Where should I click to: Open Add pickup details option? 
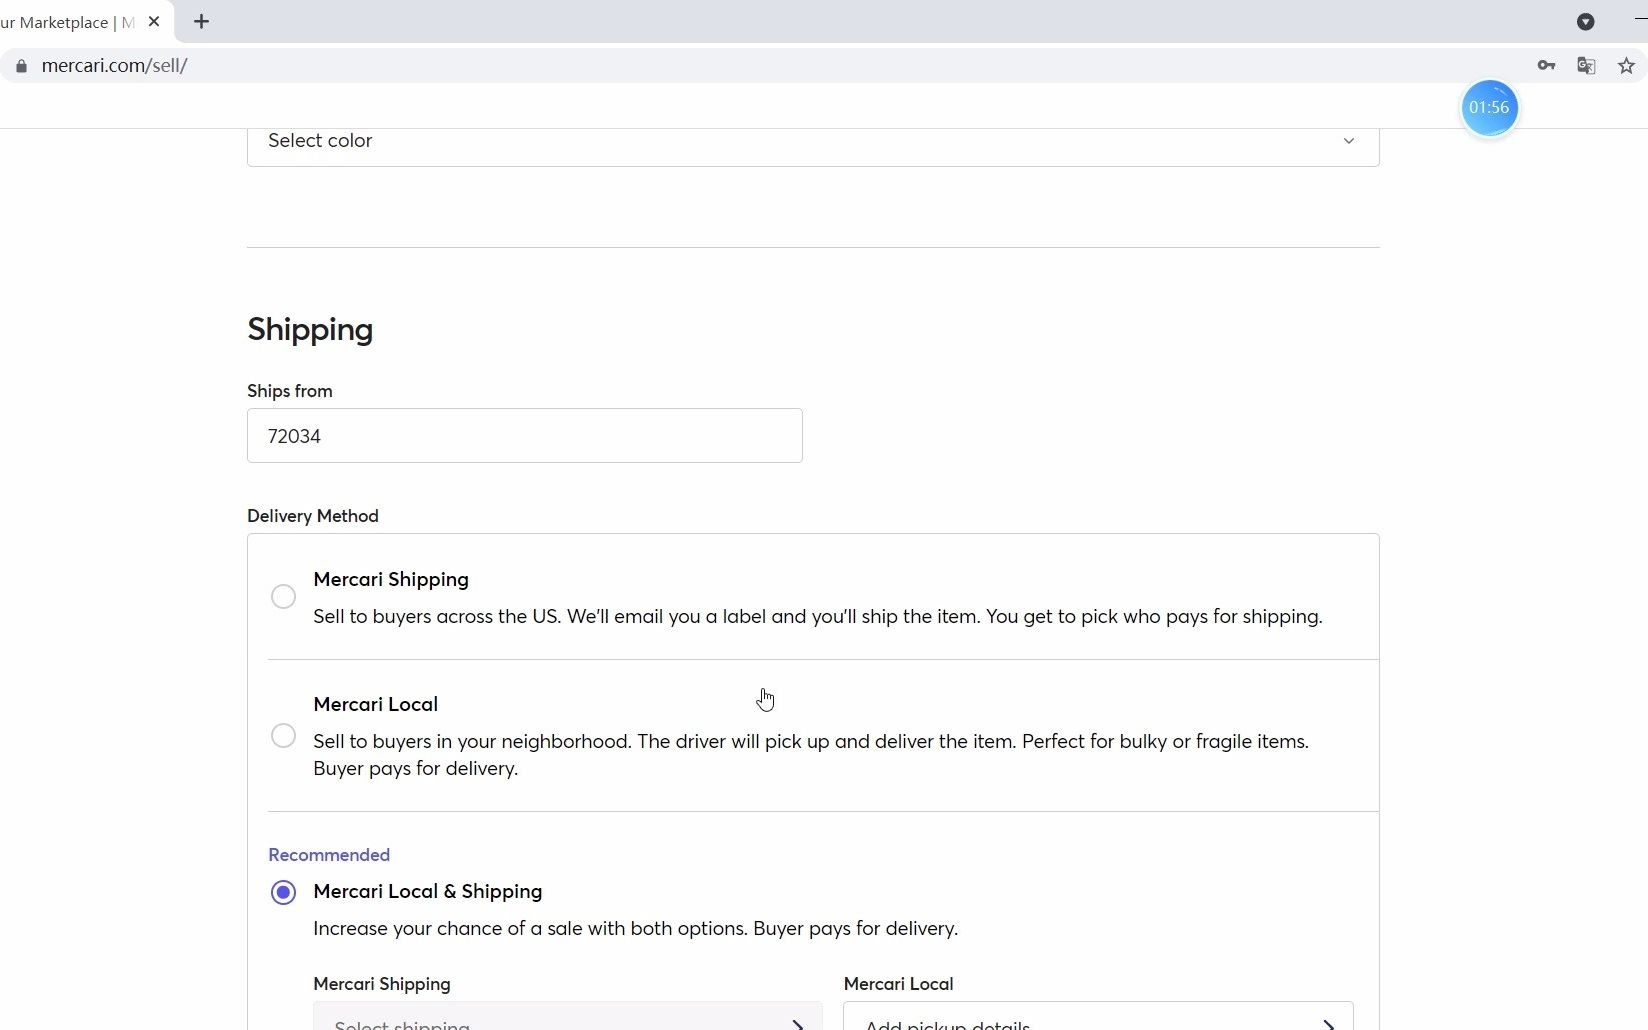click(1098, 1018)
